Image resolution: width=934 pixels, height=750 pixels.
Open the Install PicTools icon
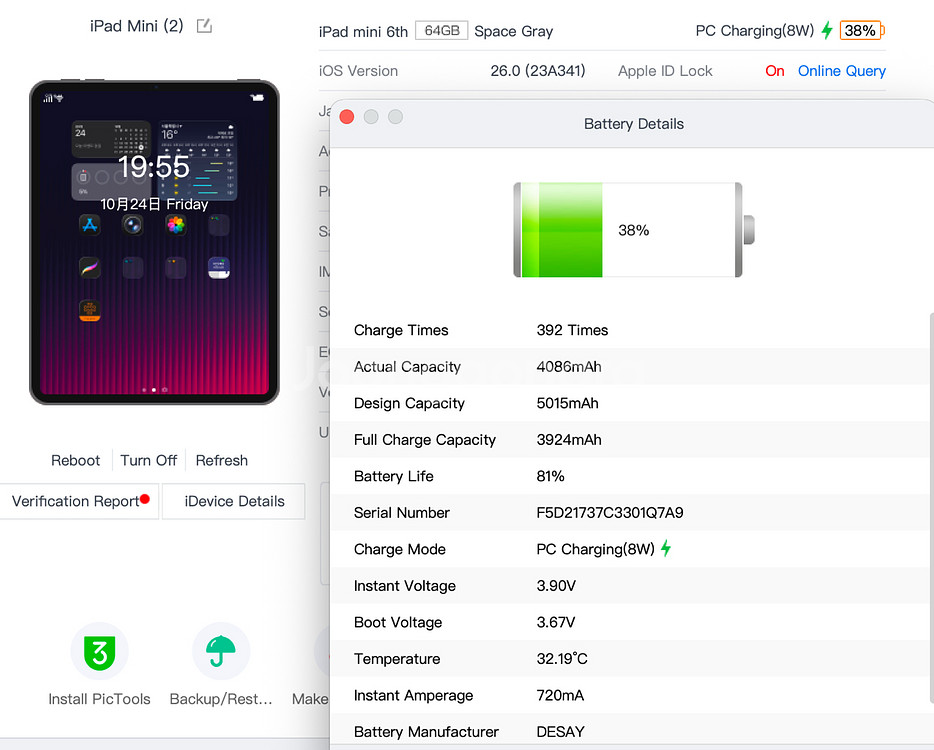[99, 652]
